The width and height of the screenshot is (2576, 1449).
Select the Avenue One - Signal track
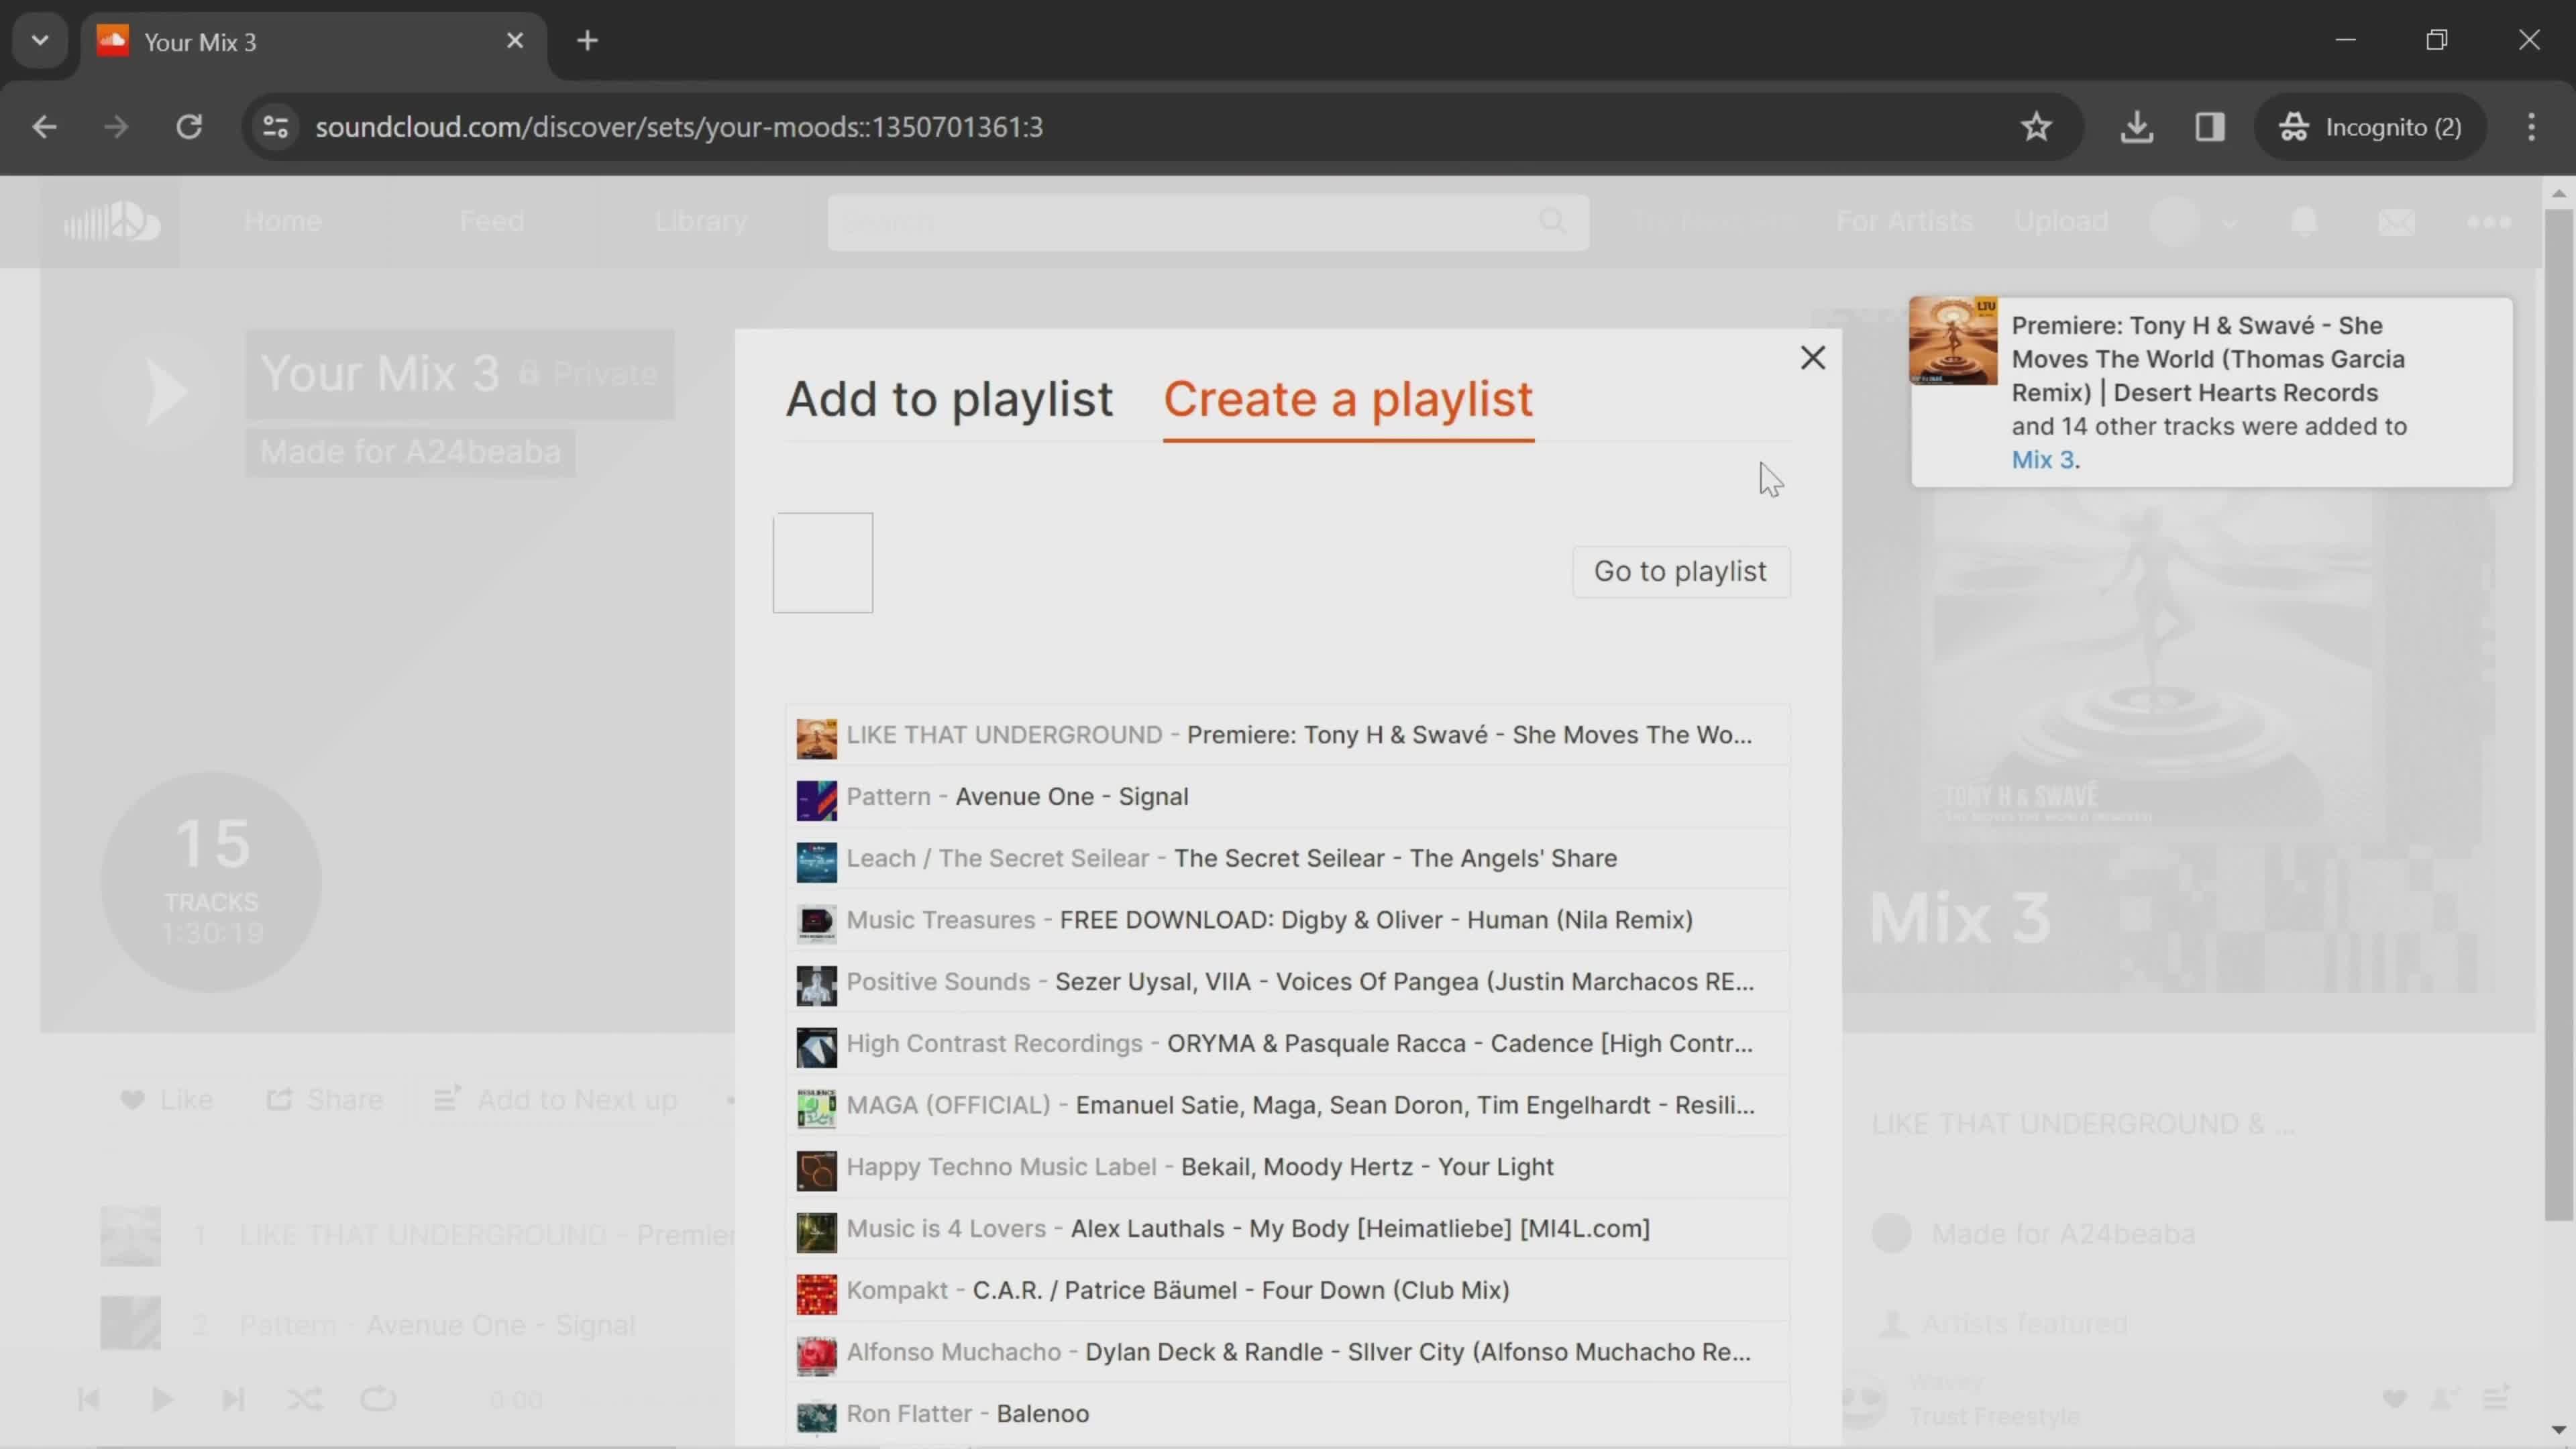[1287, 797]
